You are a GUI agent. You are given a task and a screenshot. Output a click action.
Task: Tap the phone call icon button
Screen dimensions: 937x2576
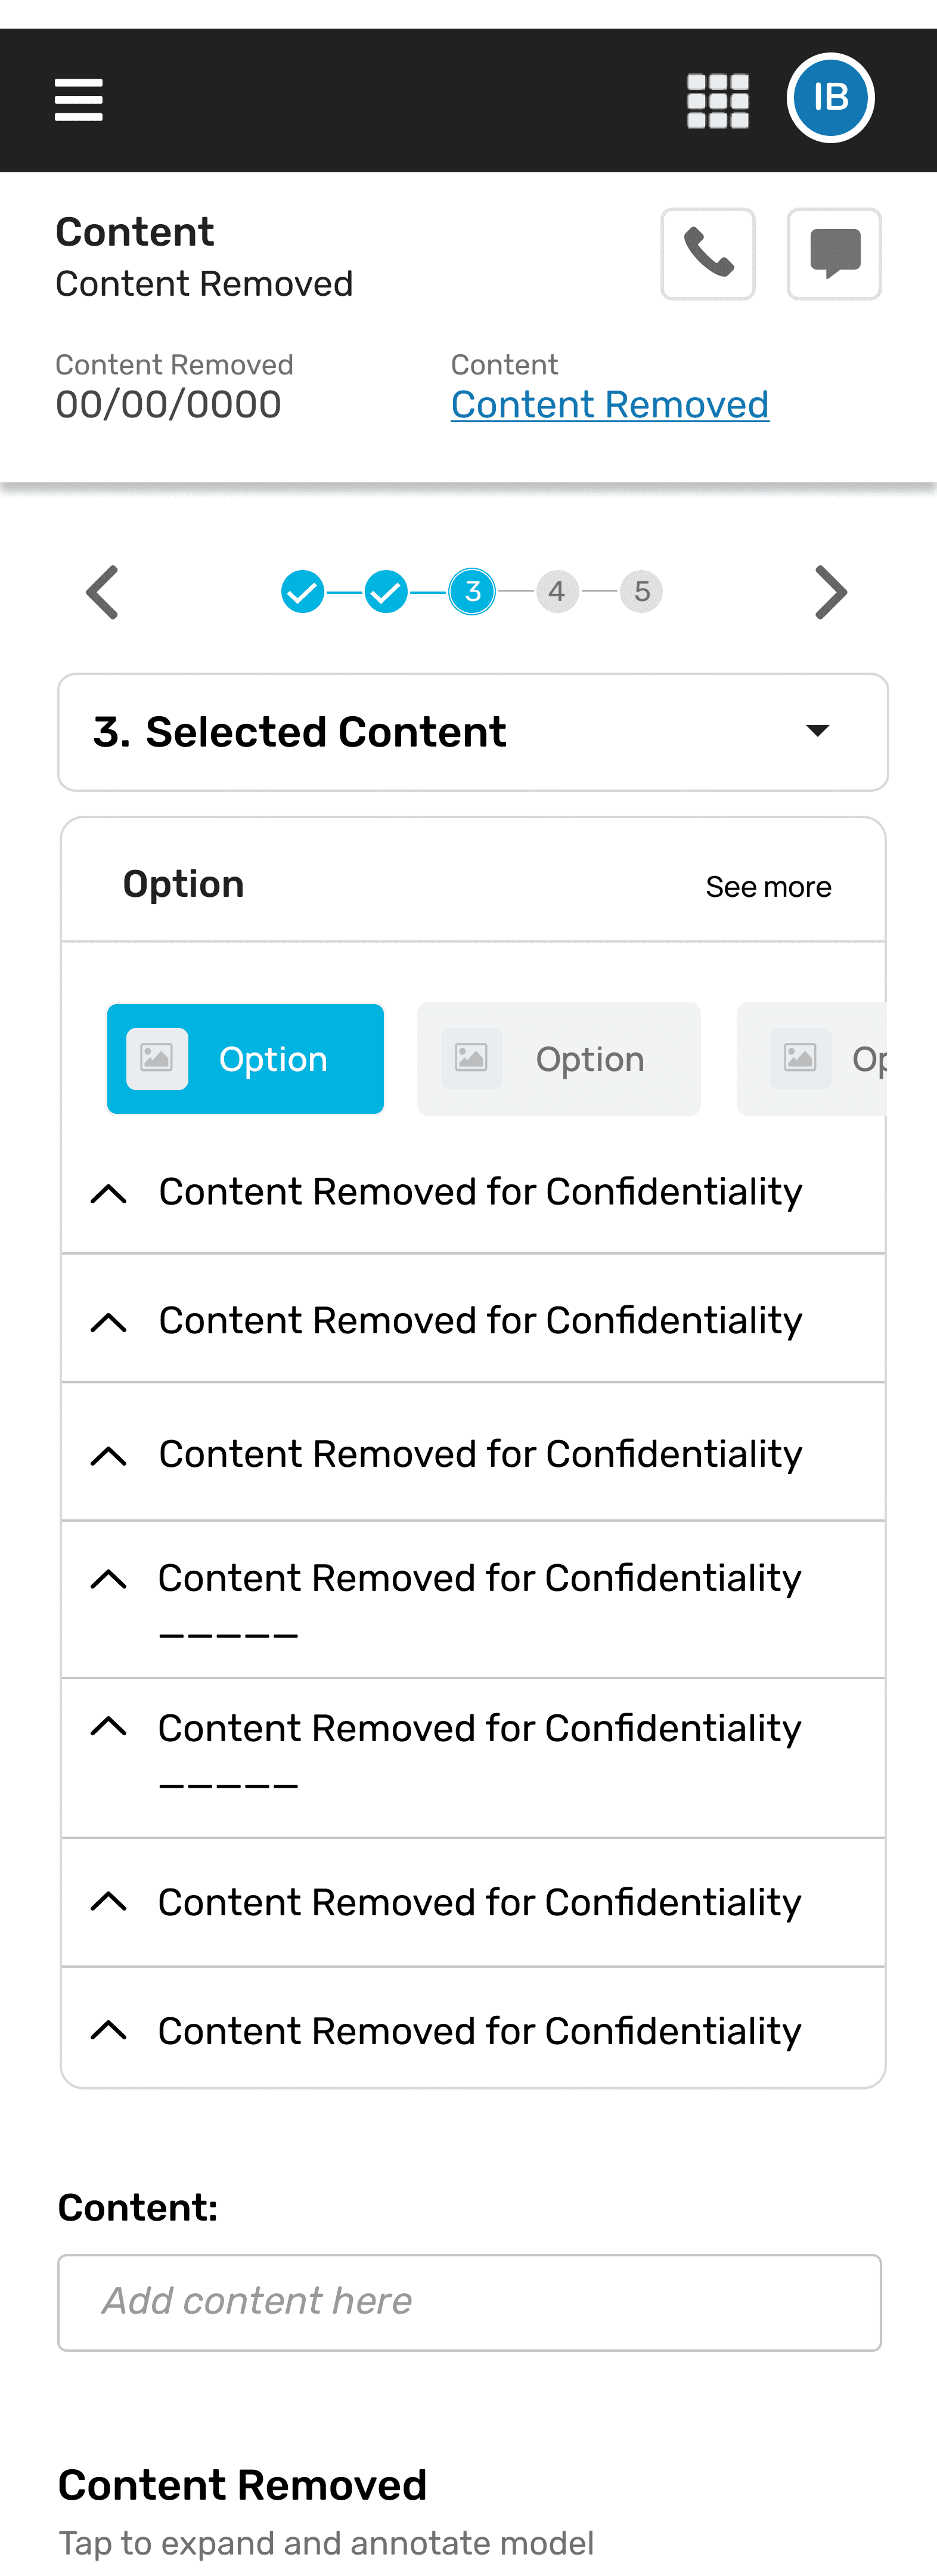(708, 254)
